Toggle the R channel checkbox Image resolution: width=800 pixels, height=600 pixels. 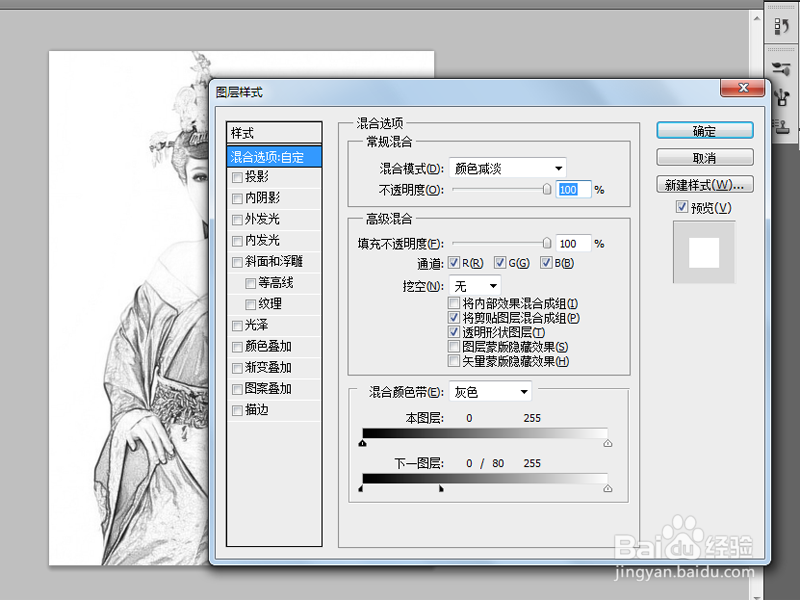click(454, 263)
